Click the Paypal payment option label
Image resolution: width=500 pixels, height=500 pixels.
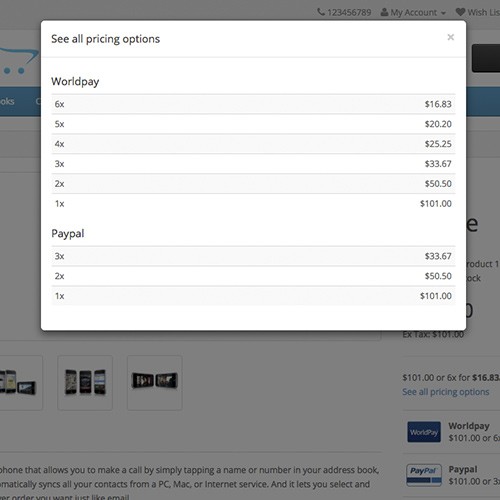point(463,469)
